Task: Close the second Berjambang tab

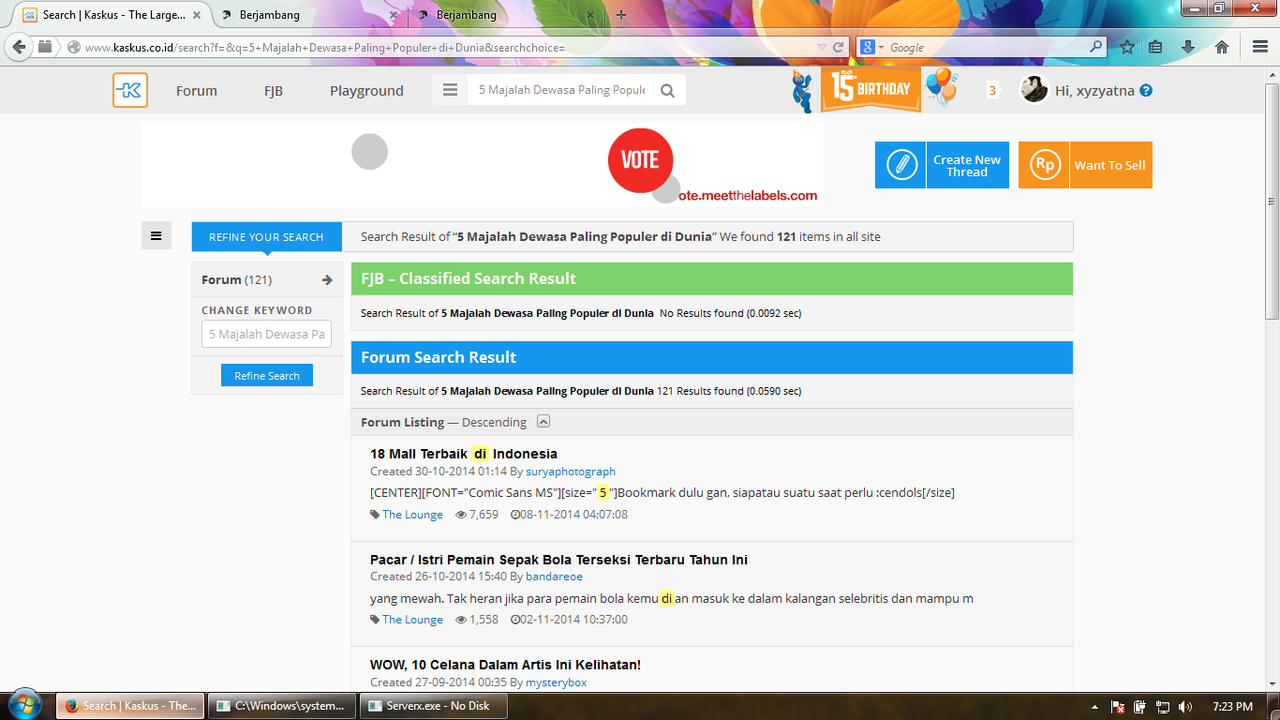Action: coord(590,15)
